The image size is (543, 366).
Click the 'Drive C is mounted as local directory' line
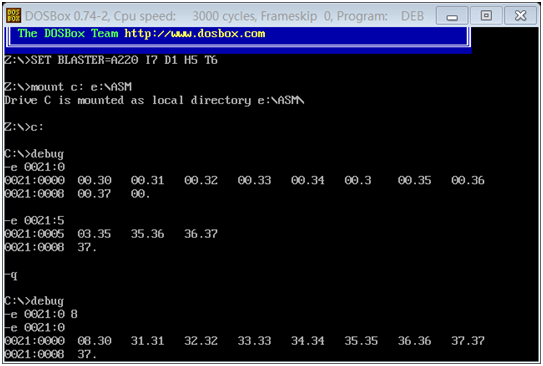tap(154, 100)
